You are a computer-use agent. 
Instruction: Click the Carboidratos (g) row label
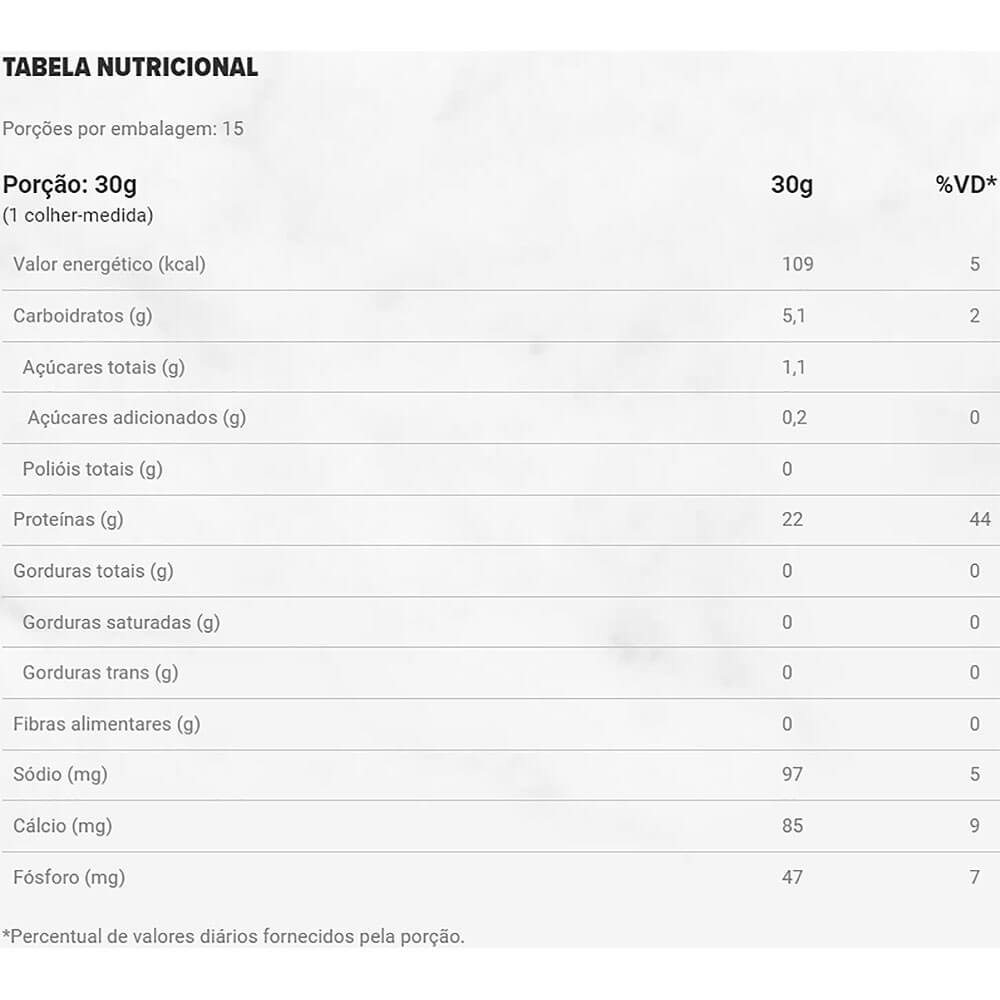click(83, 316)
